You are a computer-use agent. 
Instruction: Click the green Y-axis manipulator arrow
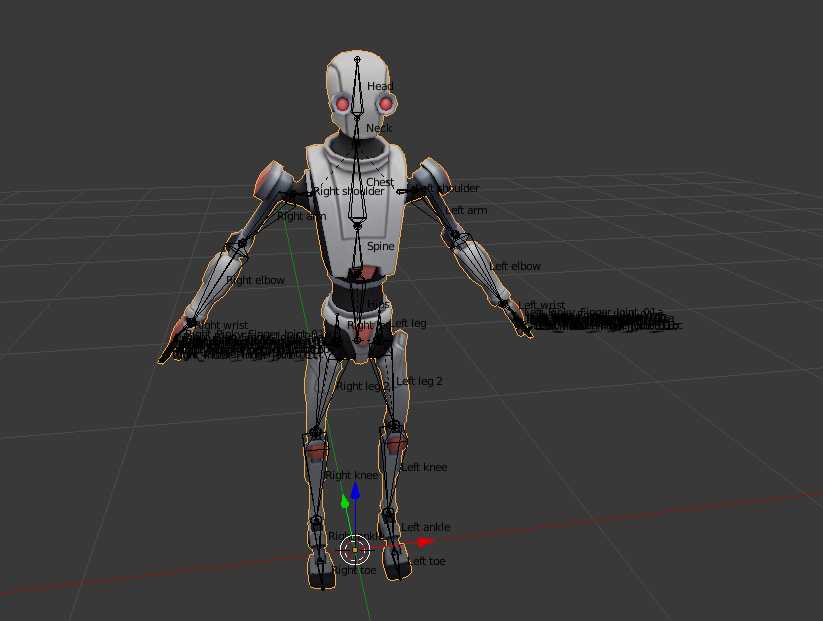coord(346,501)
